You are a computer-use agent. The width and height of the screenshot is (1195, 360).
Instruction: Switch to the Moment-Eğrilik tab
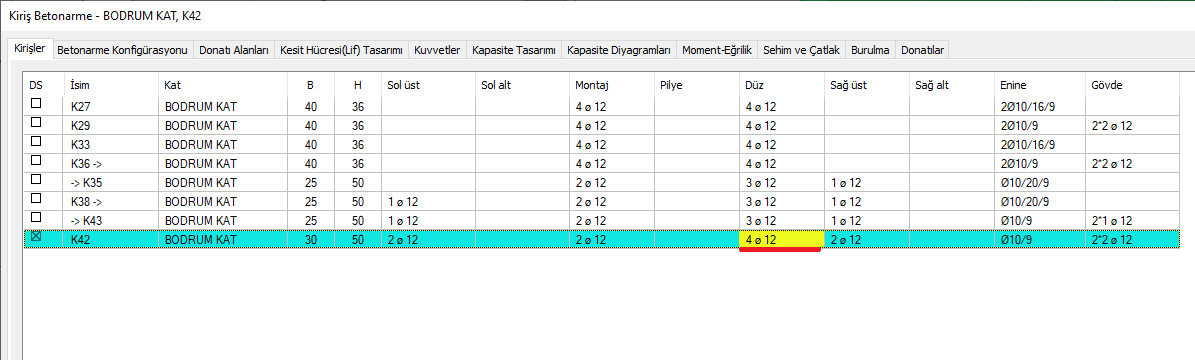coord(717,50)
